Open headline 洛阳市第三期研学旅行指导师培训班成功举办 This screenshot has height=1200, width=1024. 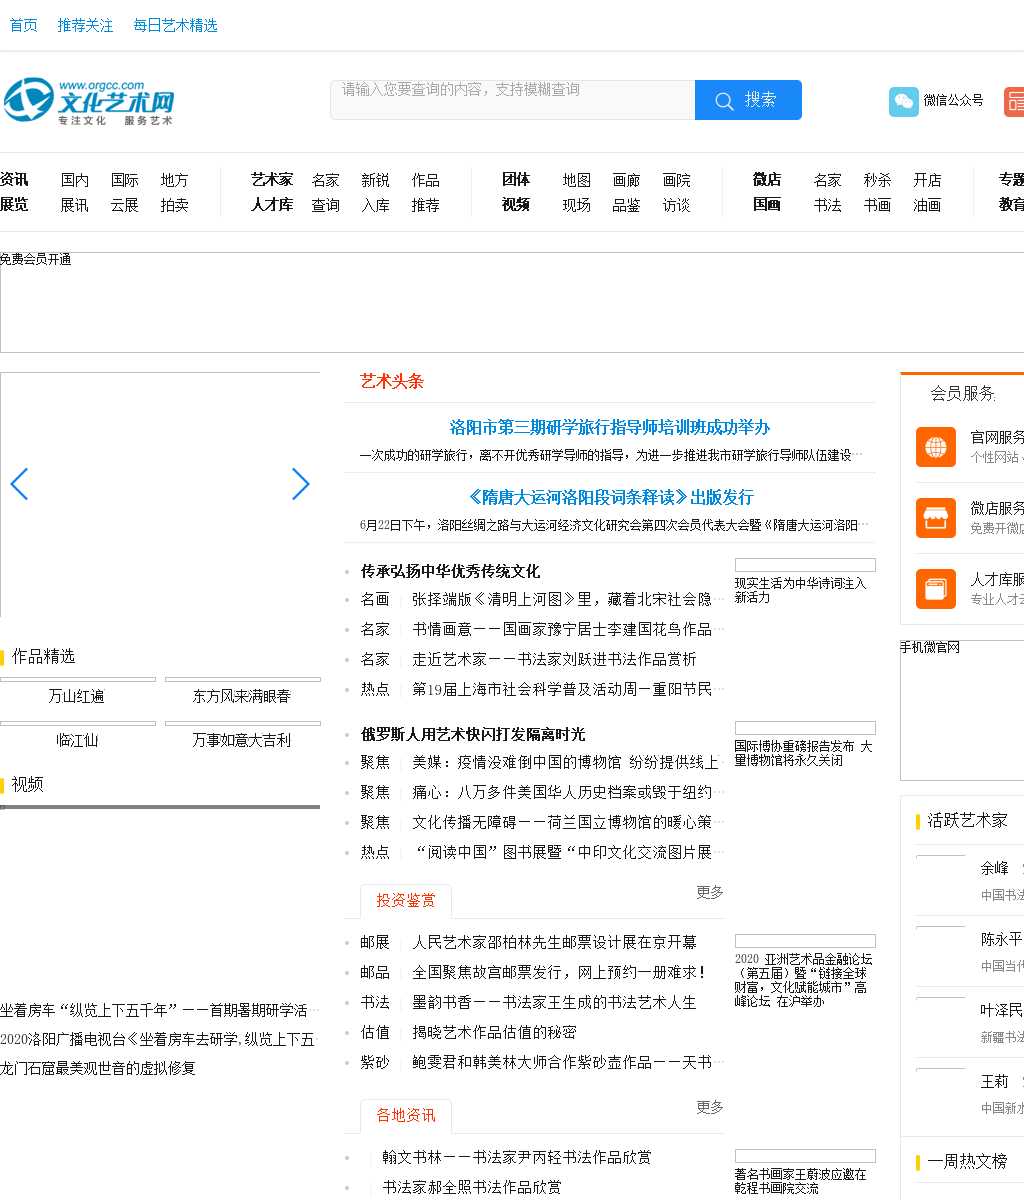[x=609, y=427]
